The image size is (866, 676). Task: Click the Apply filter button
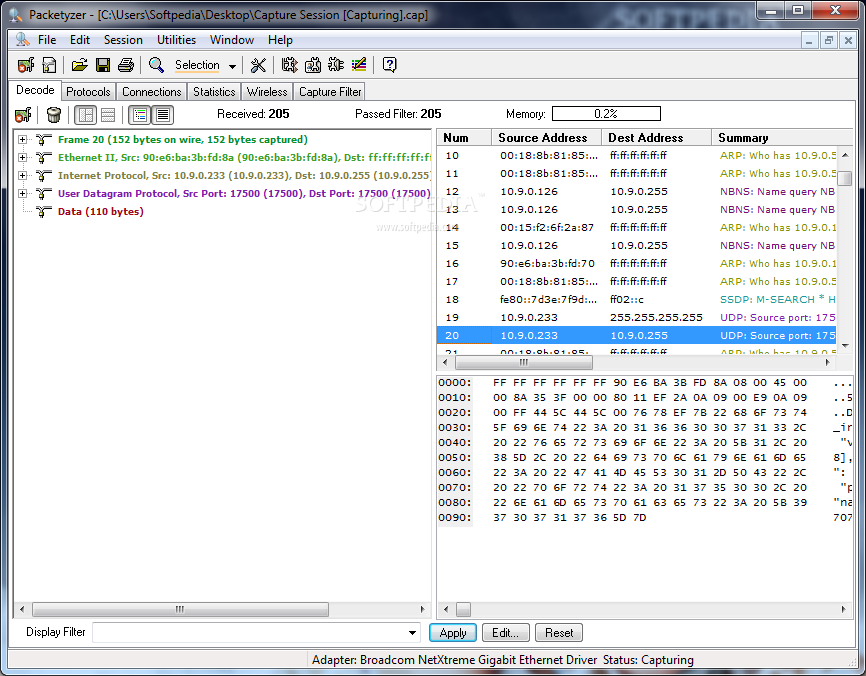[453, 633]
